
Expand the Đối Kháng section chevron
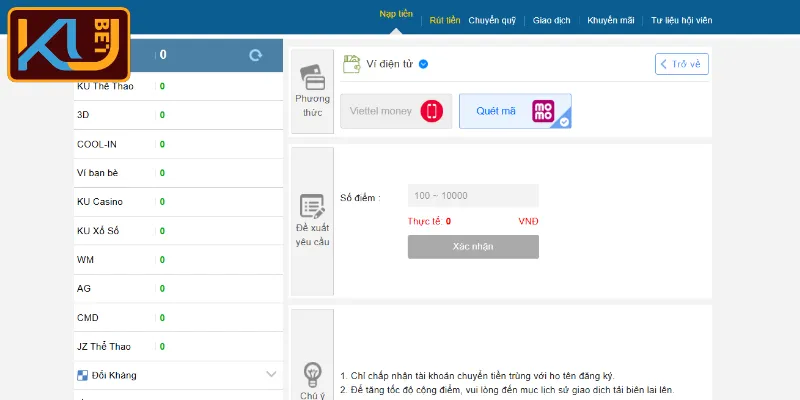[271, 374]
